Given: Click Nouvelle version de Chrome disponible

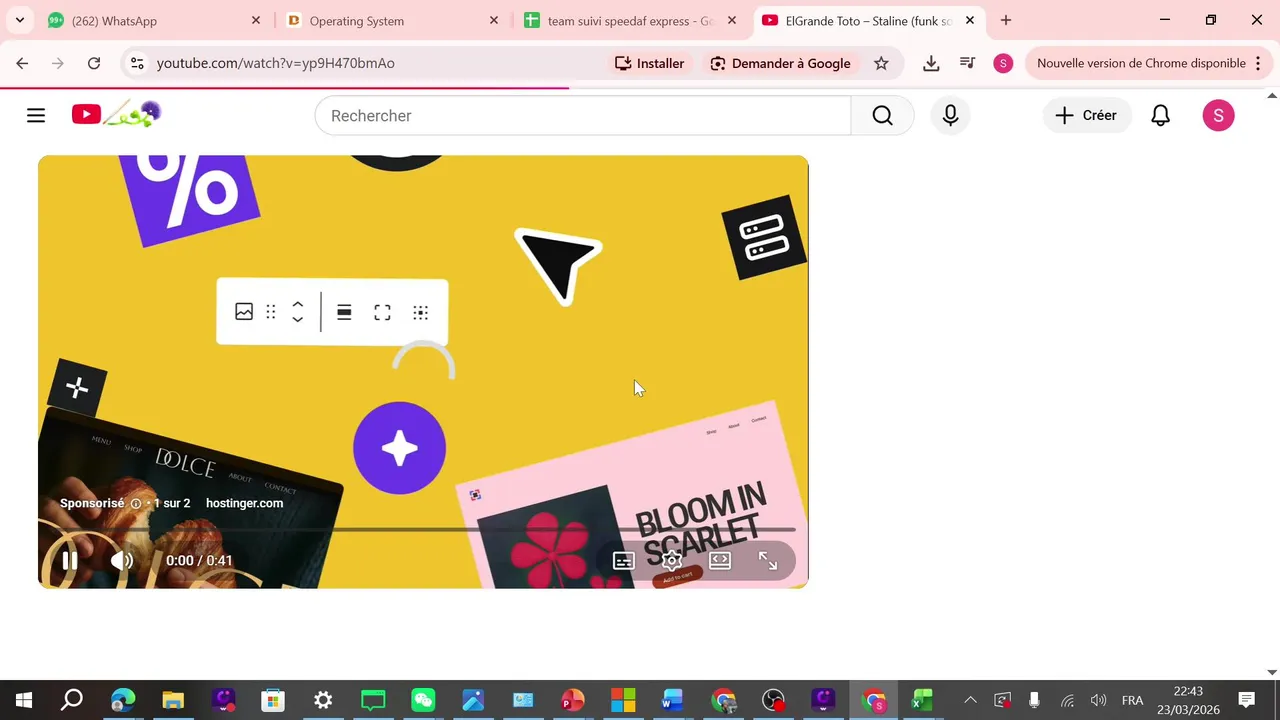Looking at the screenshot, I should tap(1141, 63).
